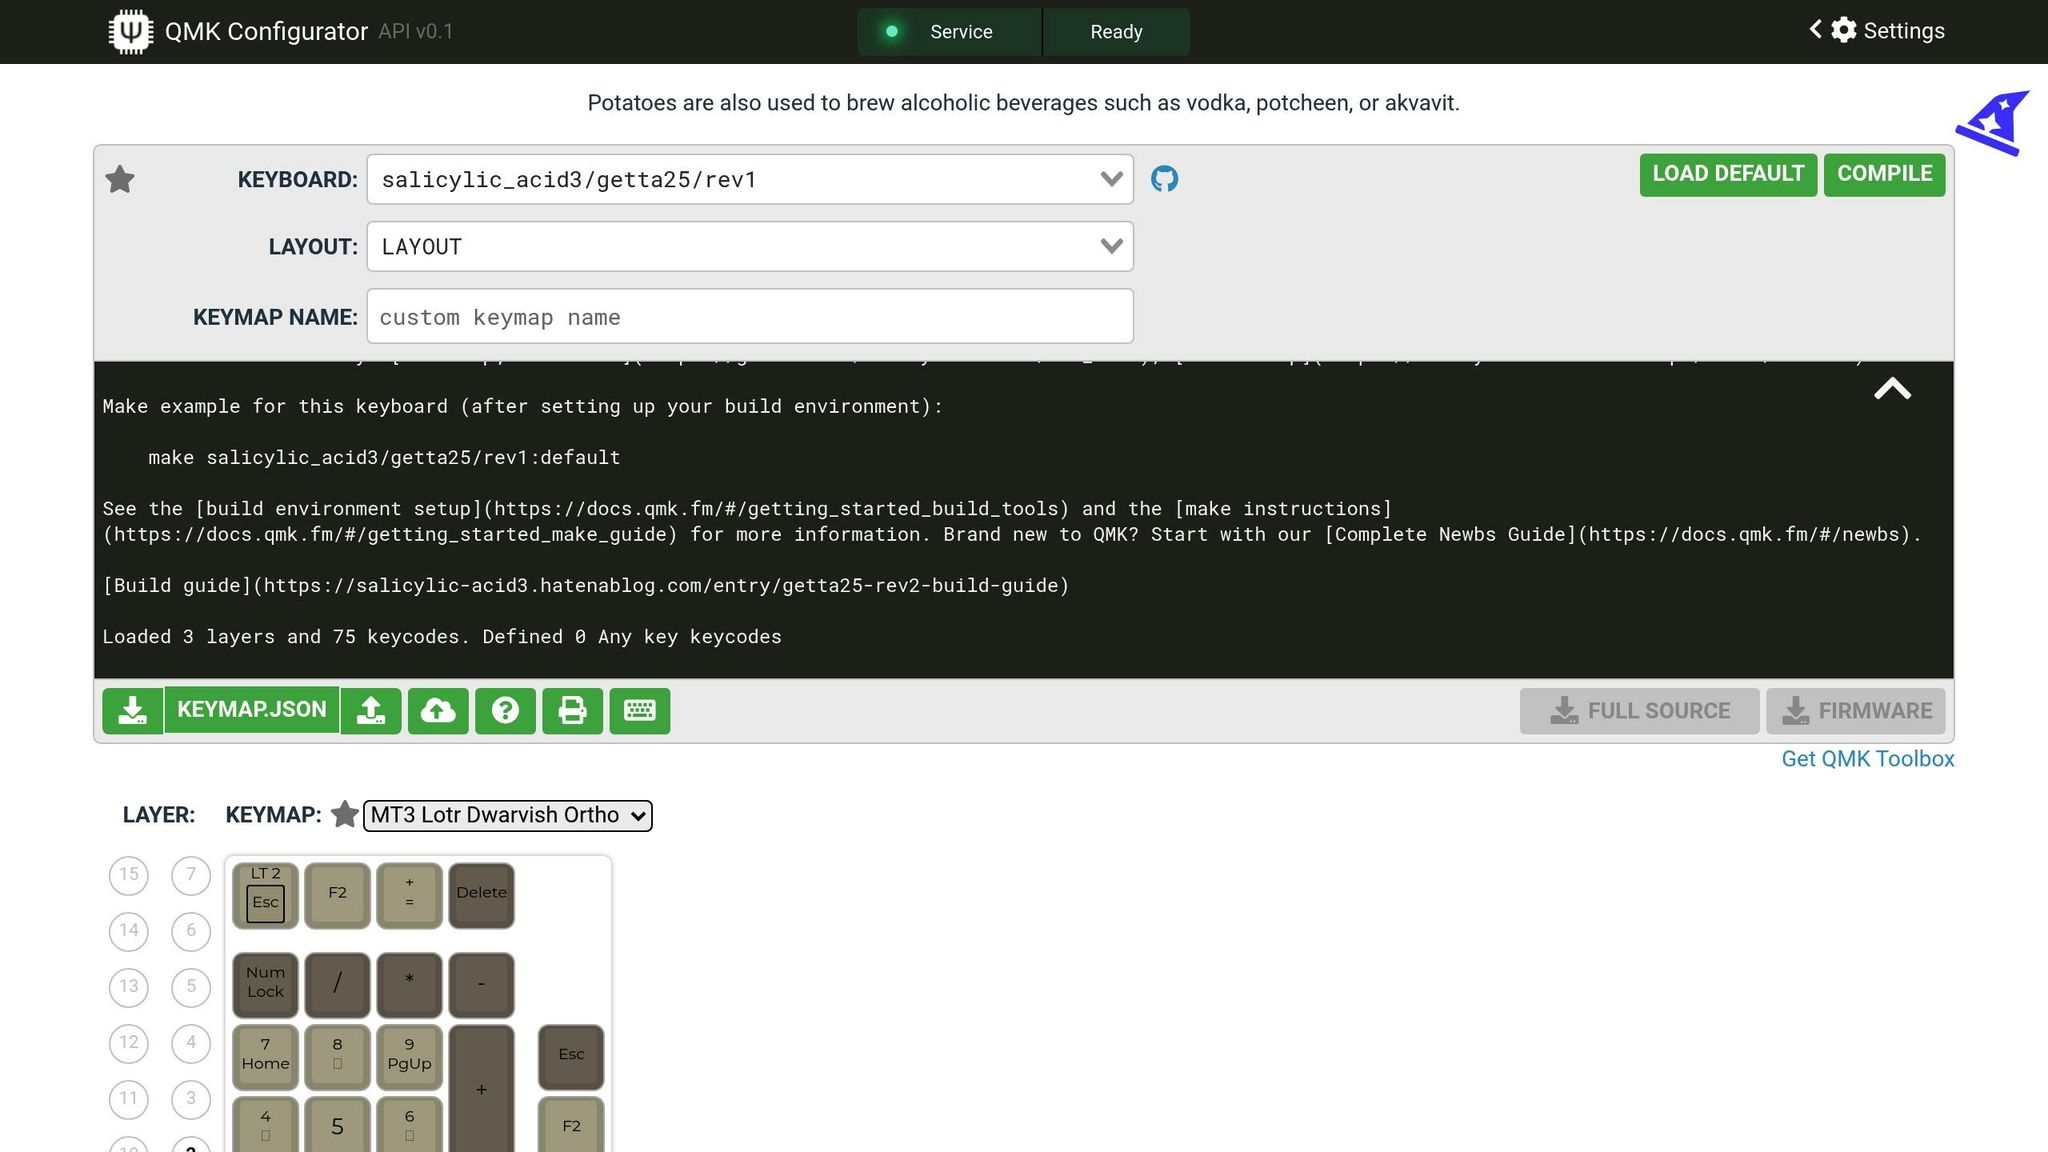Select the 9 PgUp key
This screenshot has height=1152, width=2048.
click(409, 1057)
